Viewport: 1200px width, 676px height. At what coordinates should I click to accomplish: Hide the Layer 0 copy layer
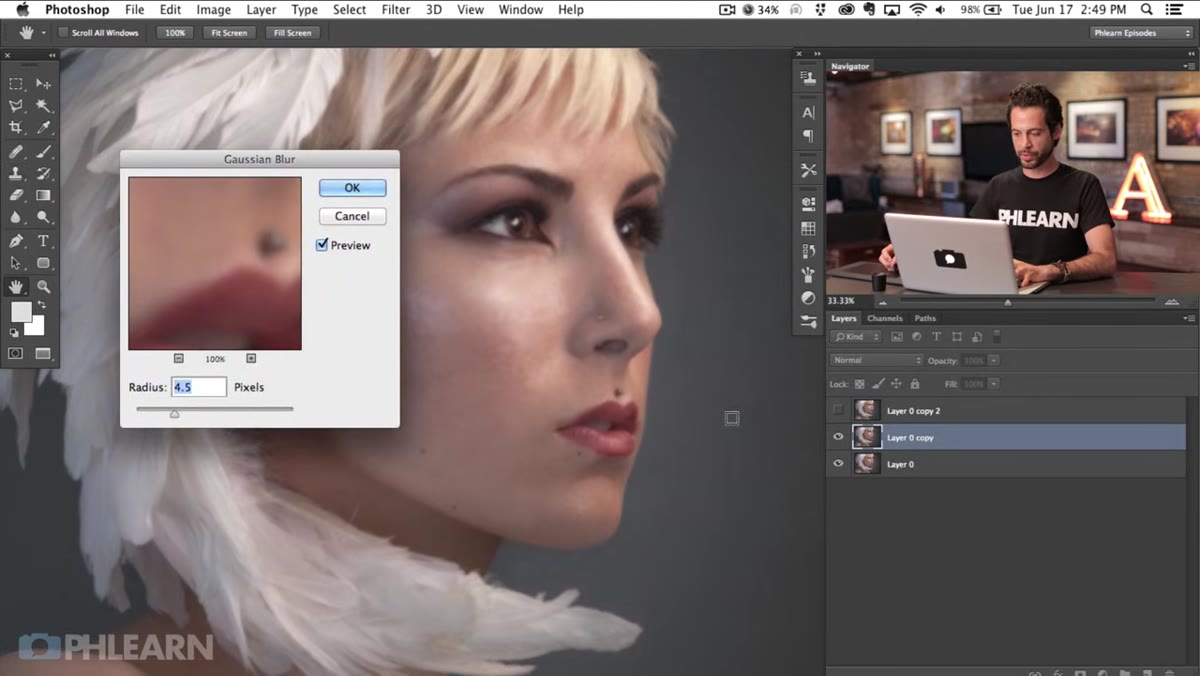[838, 436]
